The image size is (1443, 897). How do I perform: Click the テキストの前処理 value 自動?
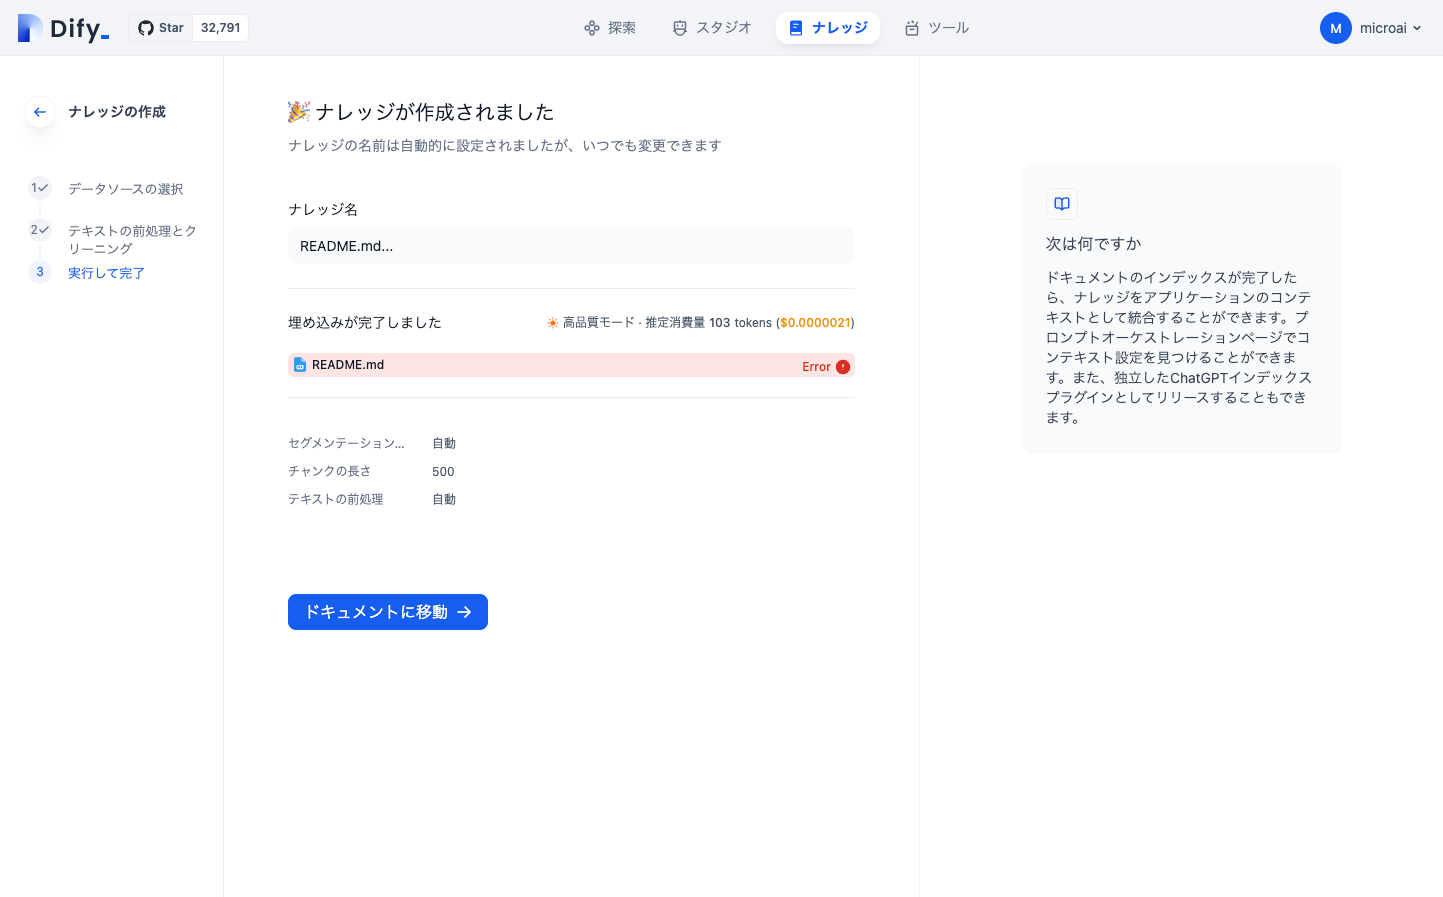(x=444, y=500)
